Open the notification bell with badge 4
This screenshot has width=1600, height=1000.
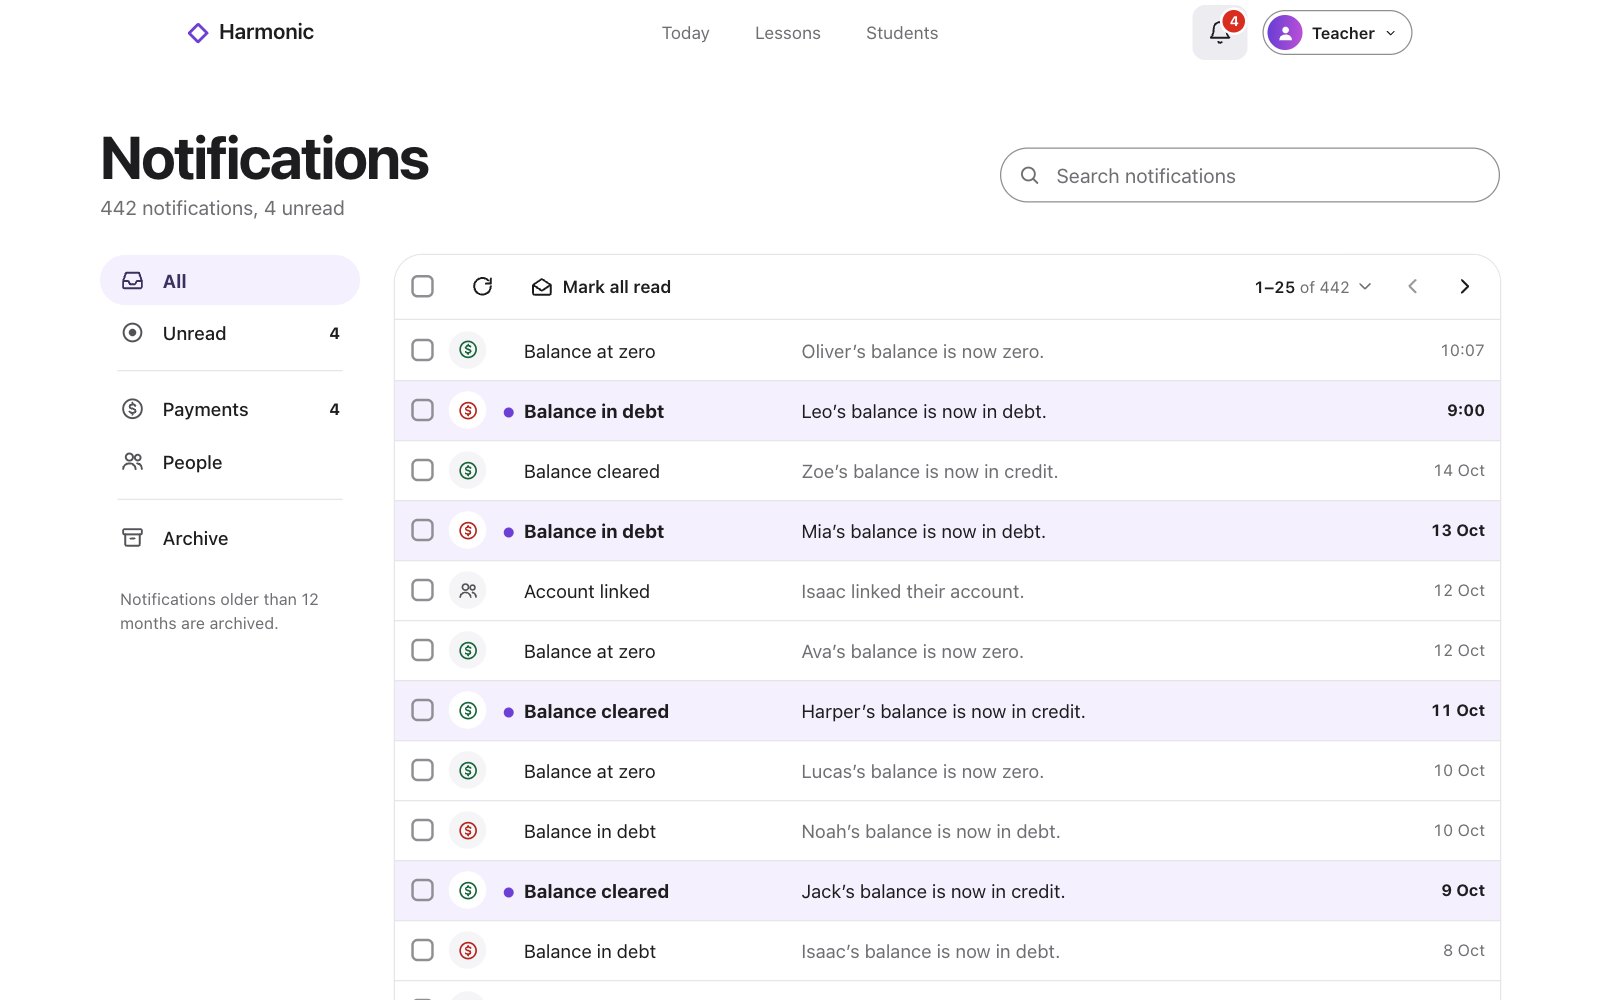click(1219, 33)
